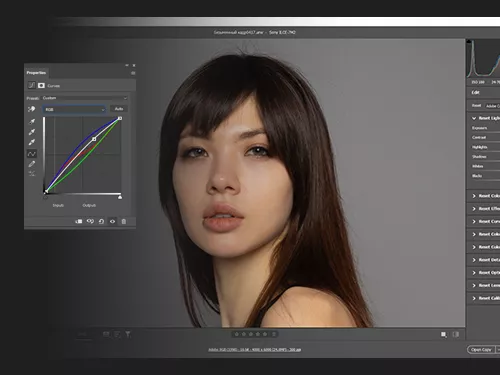Toggle Curves layer visibility eye icon
Viewport: 500px width, 375px height.
point(112,221)
